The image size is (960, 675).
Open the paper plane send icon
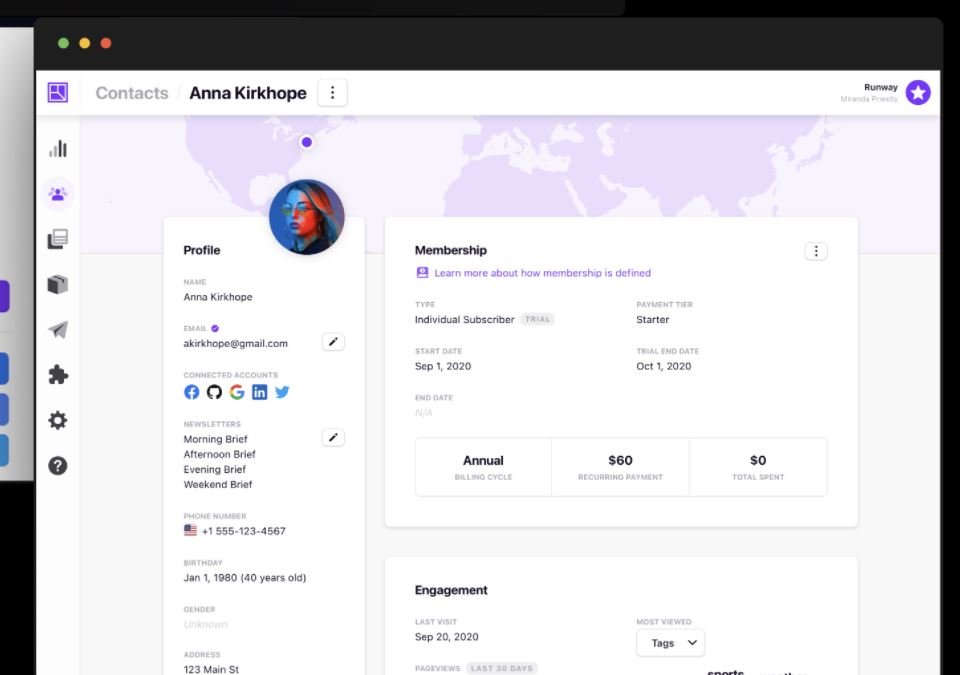(58, 330)
